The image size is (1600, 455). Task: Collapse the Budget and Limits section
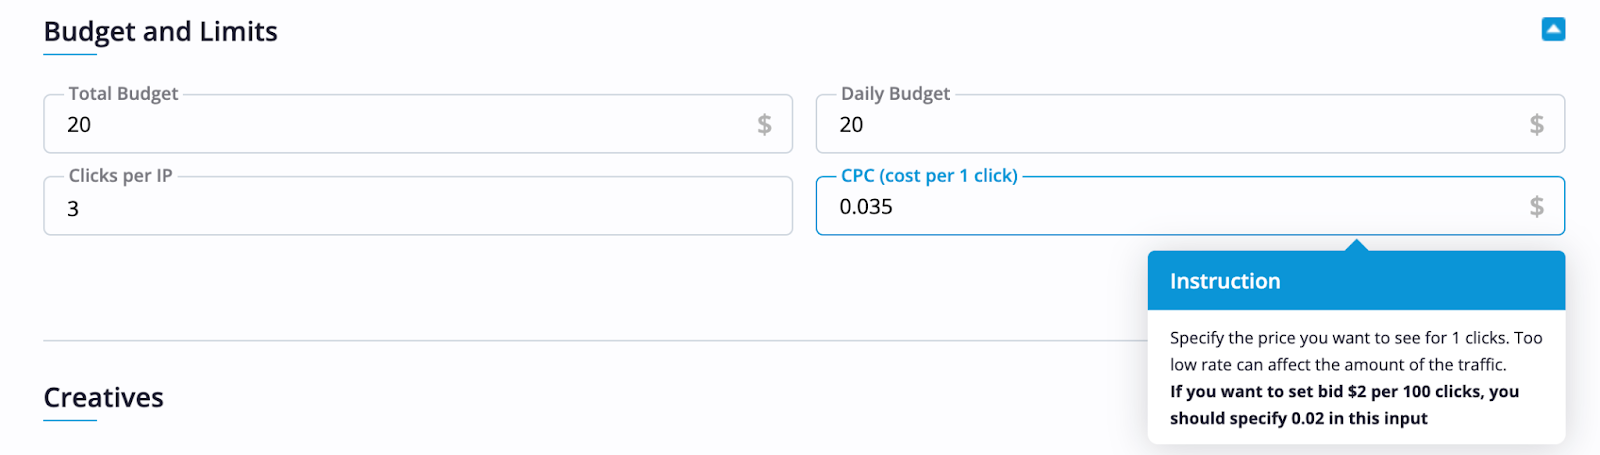[1553, 30]
